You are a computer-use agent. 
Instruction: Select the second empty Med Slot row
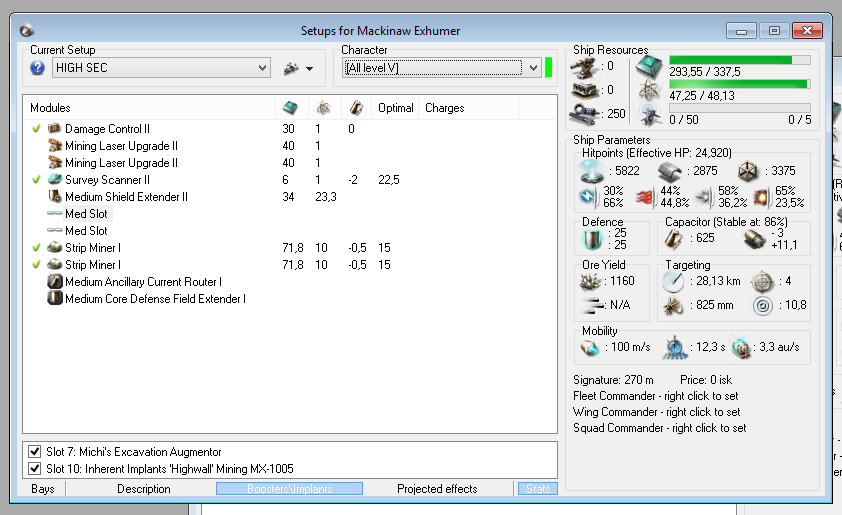tap(77, 230)
